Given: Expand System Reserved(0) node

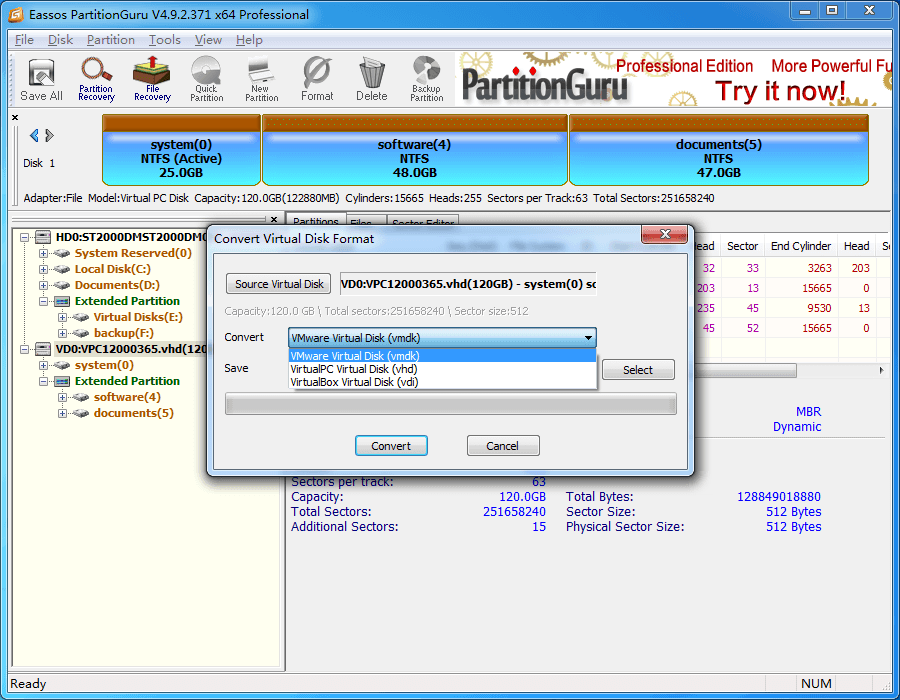Looking at the screenshot, I should (x=43, y=253).
